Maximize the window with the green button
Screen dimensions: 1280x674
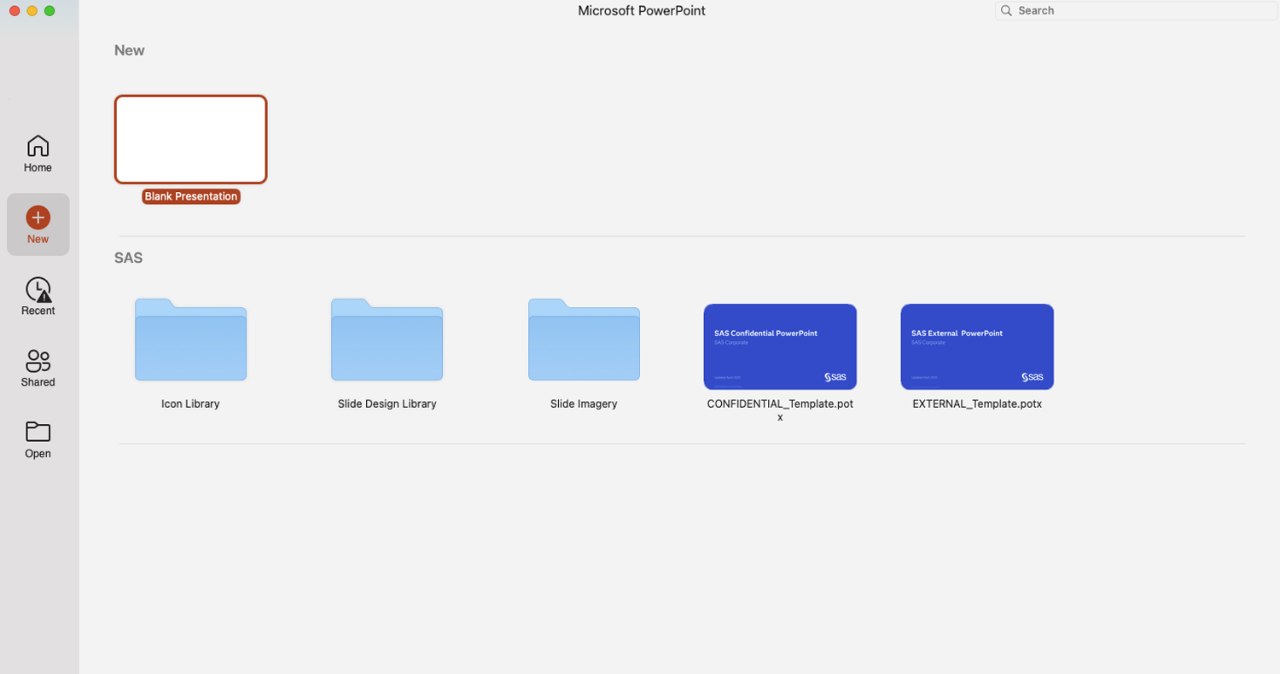coord(50,11)
